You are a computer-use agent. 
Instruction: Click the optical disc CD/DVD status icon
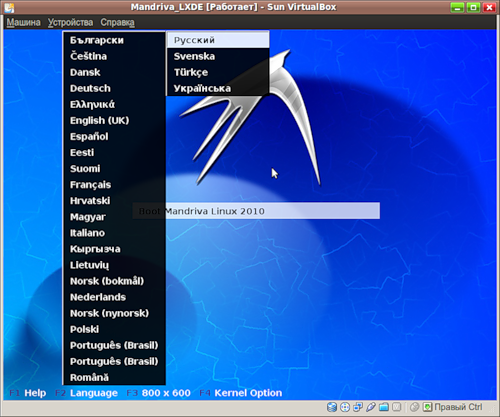pos(345,407)
